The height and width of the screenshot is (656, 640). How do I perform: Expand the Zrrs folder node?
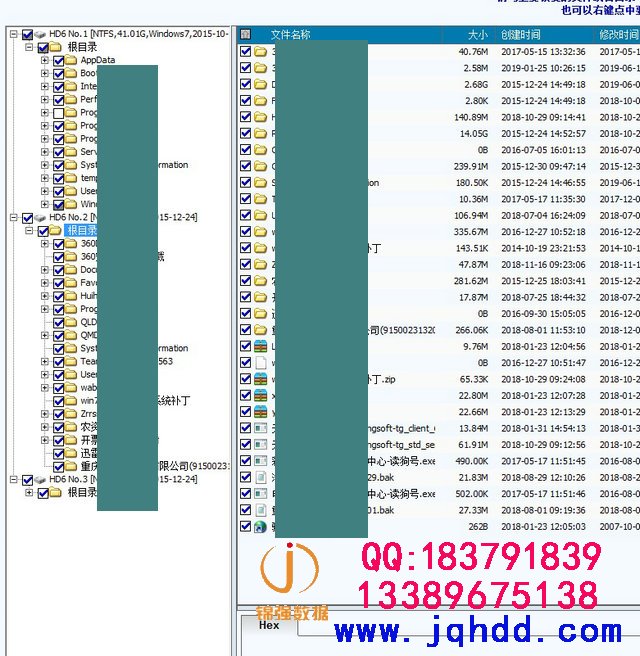click(44, 414)
